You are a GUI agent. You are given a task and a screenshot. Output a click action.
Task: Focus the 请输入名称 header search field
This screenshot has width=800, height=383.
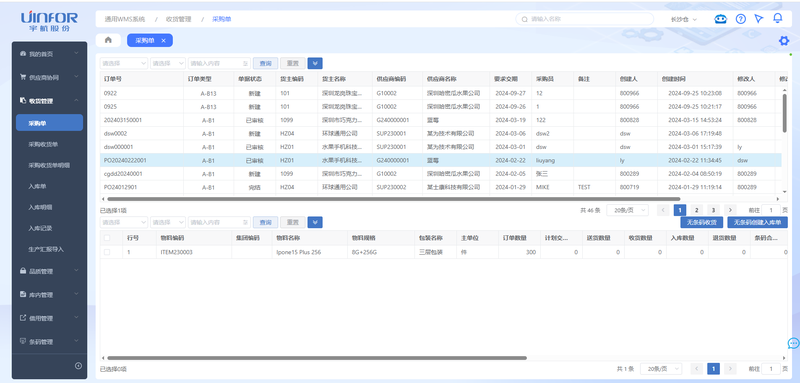tap(585, 19)
